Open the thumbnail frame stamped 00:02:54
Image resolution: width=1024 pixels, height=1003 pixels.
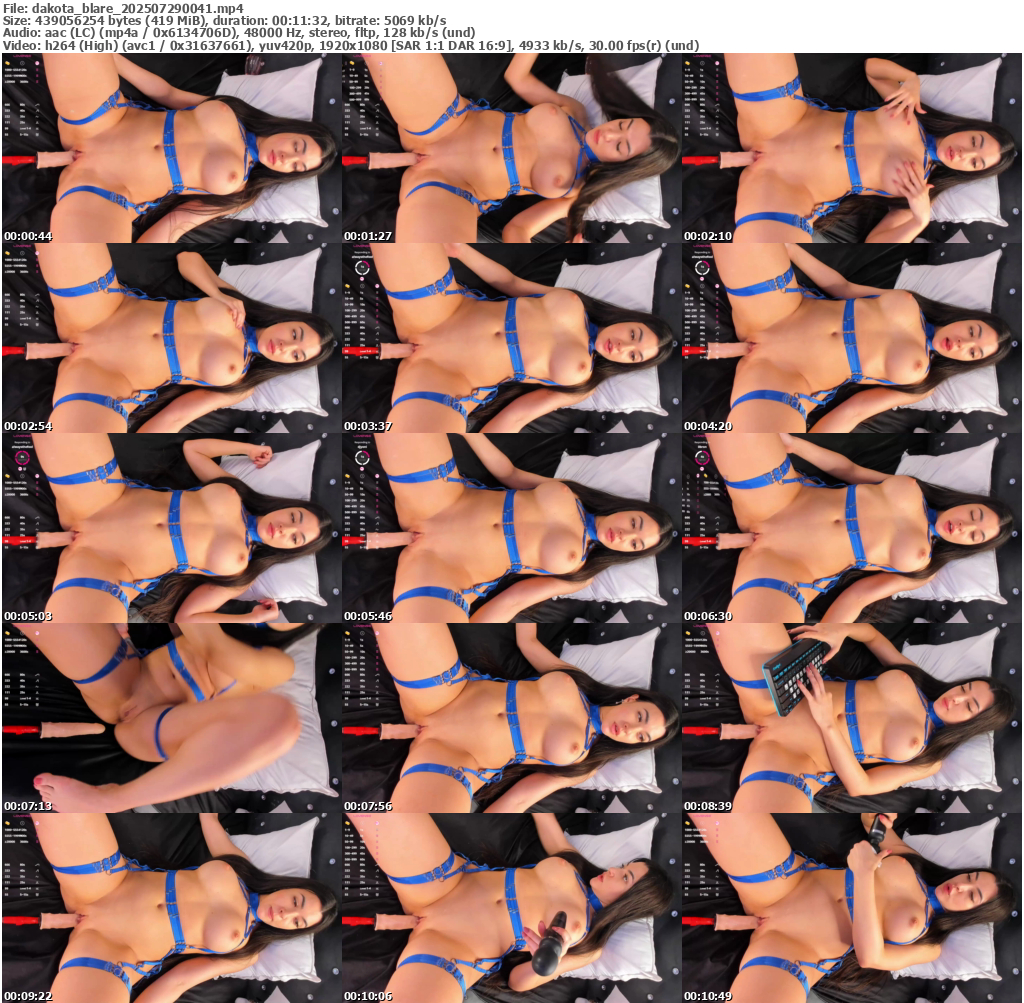tap(171, 338)
